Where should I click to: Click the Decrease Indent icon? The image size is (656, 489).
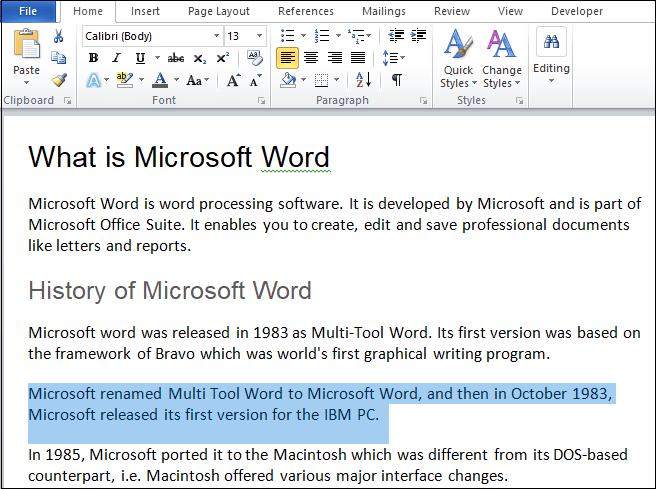click(396, 36)
